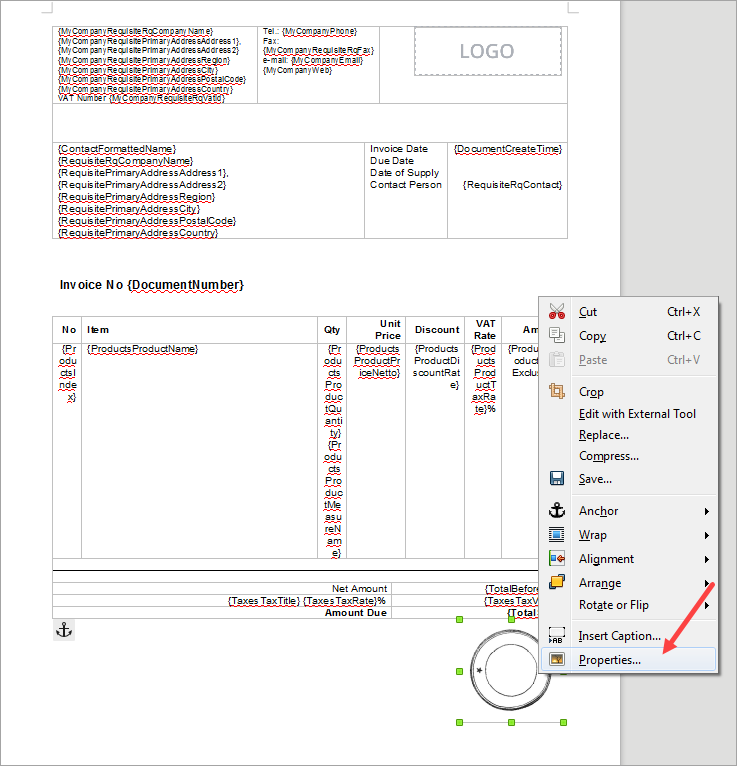Click the VAT Rate column header
737x766 pixels.
pos(485,330)
